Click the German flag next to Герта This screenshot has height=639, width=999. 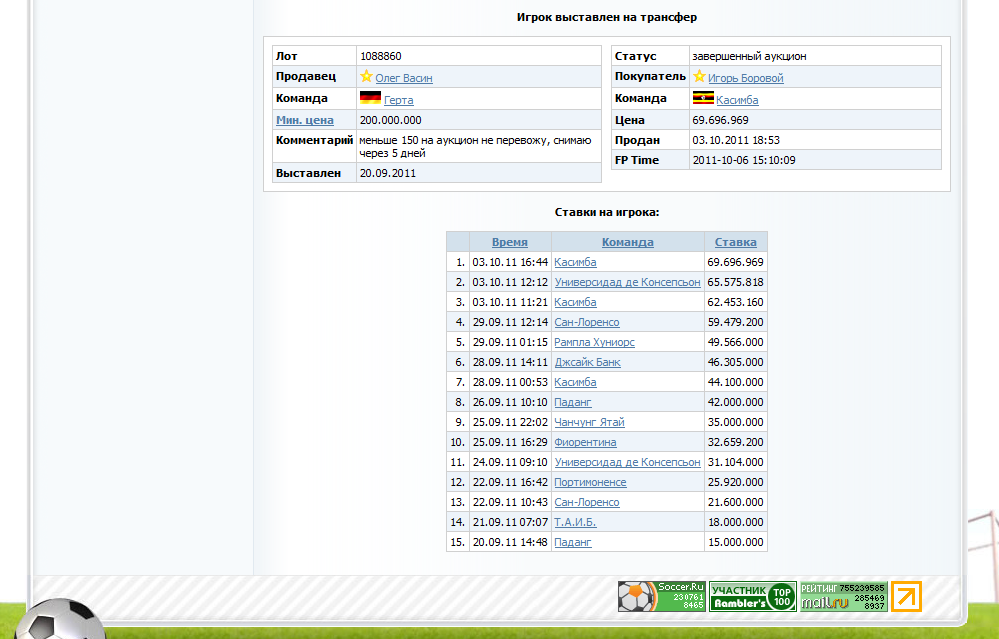click(x=370, y=98)
